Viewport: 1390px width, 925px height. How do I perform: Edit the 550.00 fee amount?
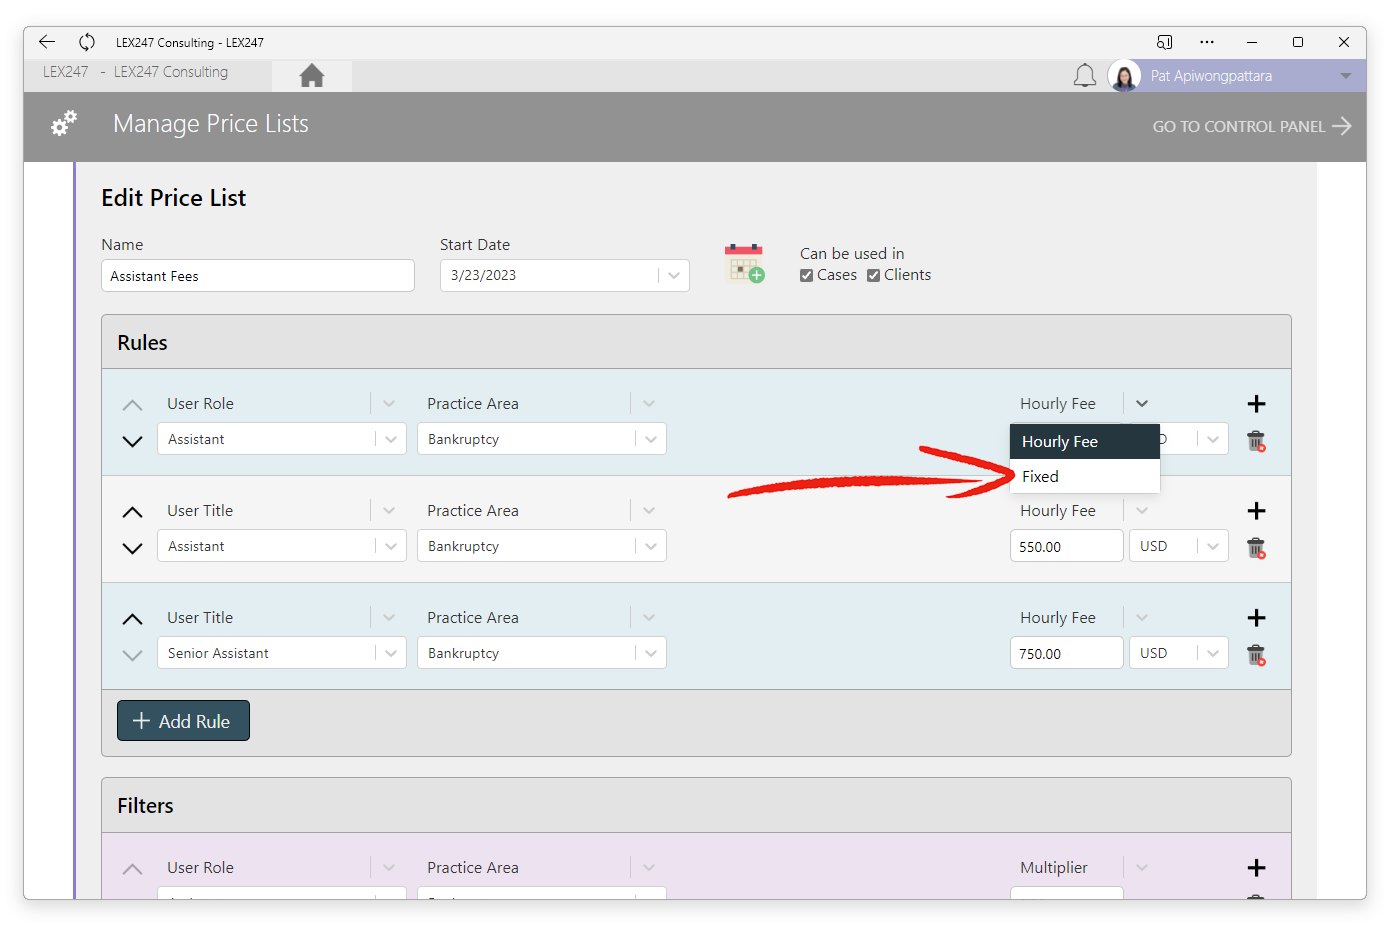[1066, 546]
